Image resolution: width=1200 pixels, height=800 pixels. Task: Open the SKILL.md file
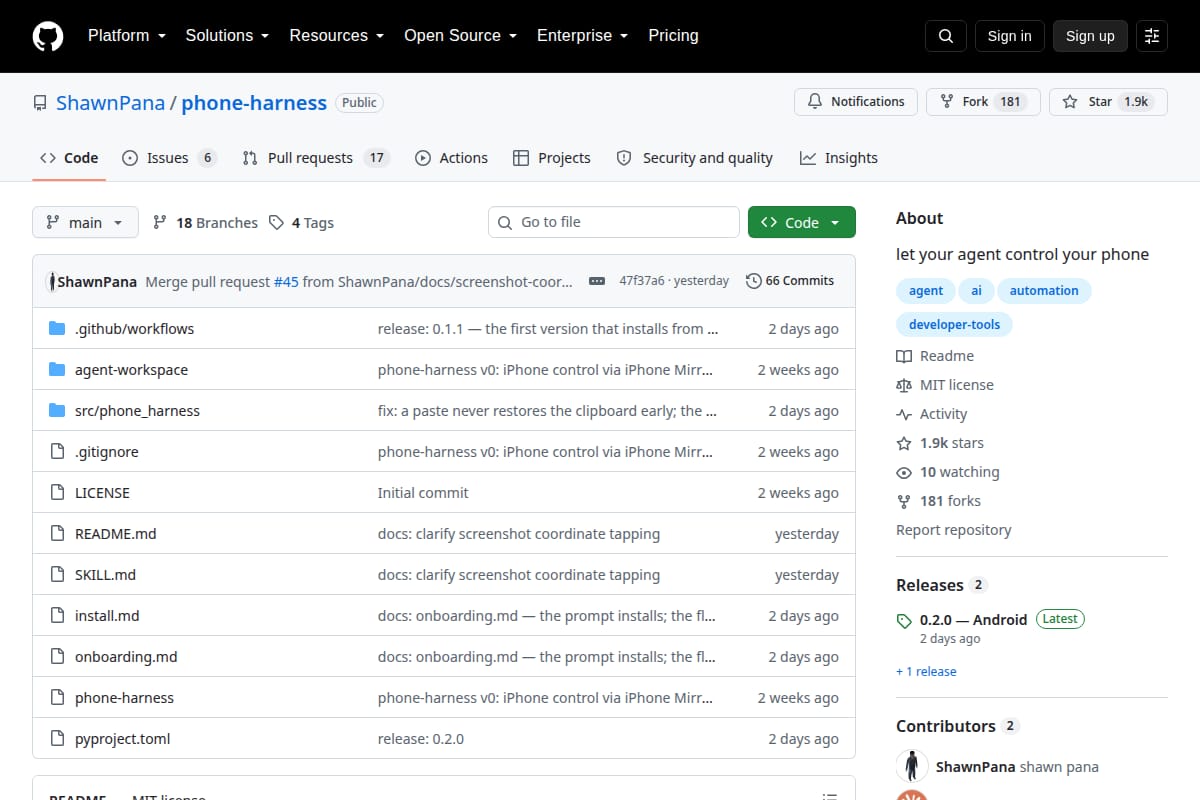pyautogui.click(x=105, y=575)
